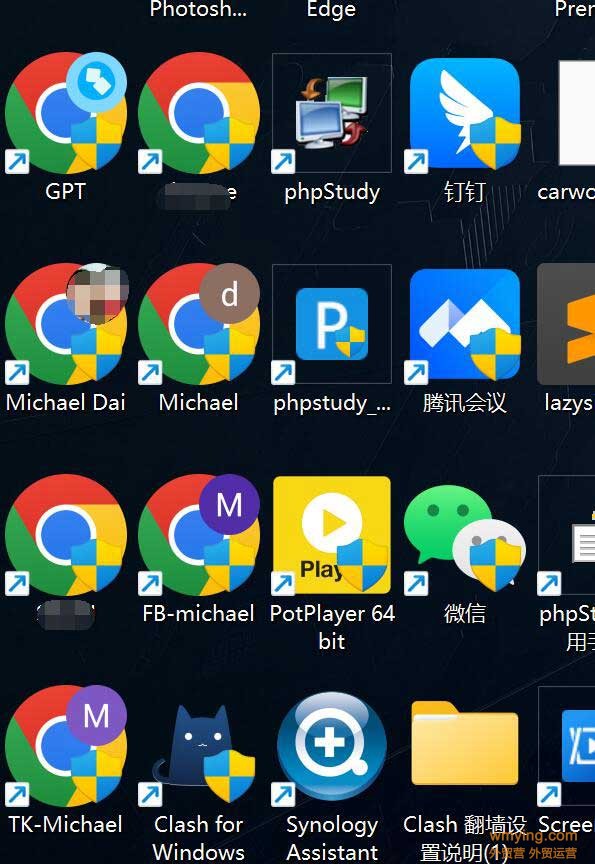Viewport: 595px width, 864px height.
Task: Open the carwo... white document icon
Action: coord(576,113)
